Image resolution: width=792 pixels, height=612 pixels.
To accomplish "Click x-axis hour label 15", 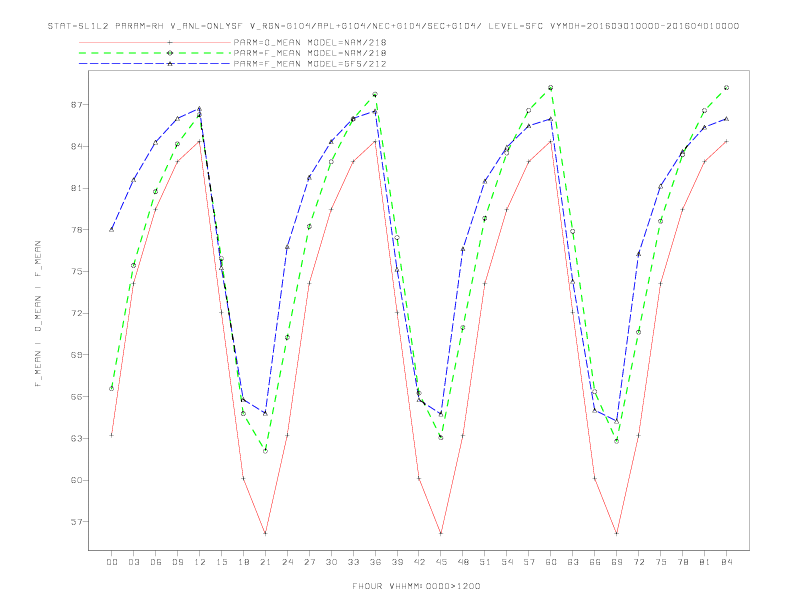I will coord(221,562).
